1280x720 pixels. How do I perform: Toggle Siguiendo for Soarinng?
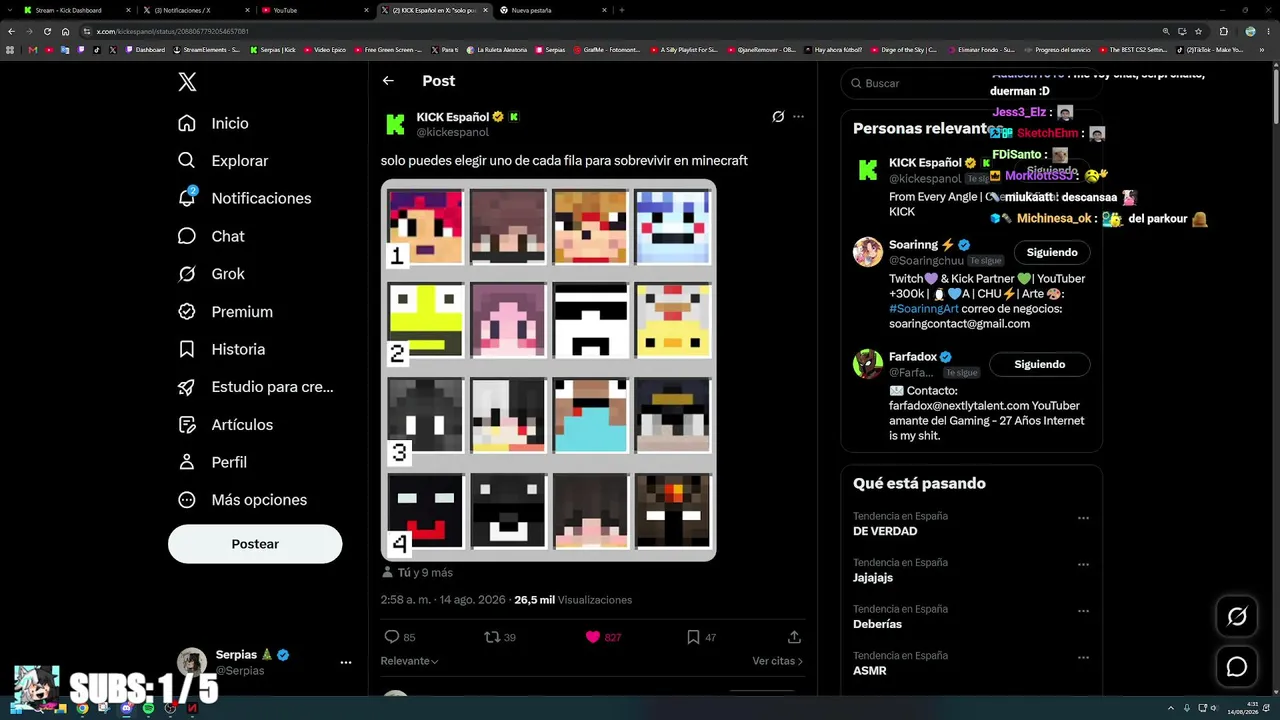(1052, 252)
